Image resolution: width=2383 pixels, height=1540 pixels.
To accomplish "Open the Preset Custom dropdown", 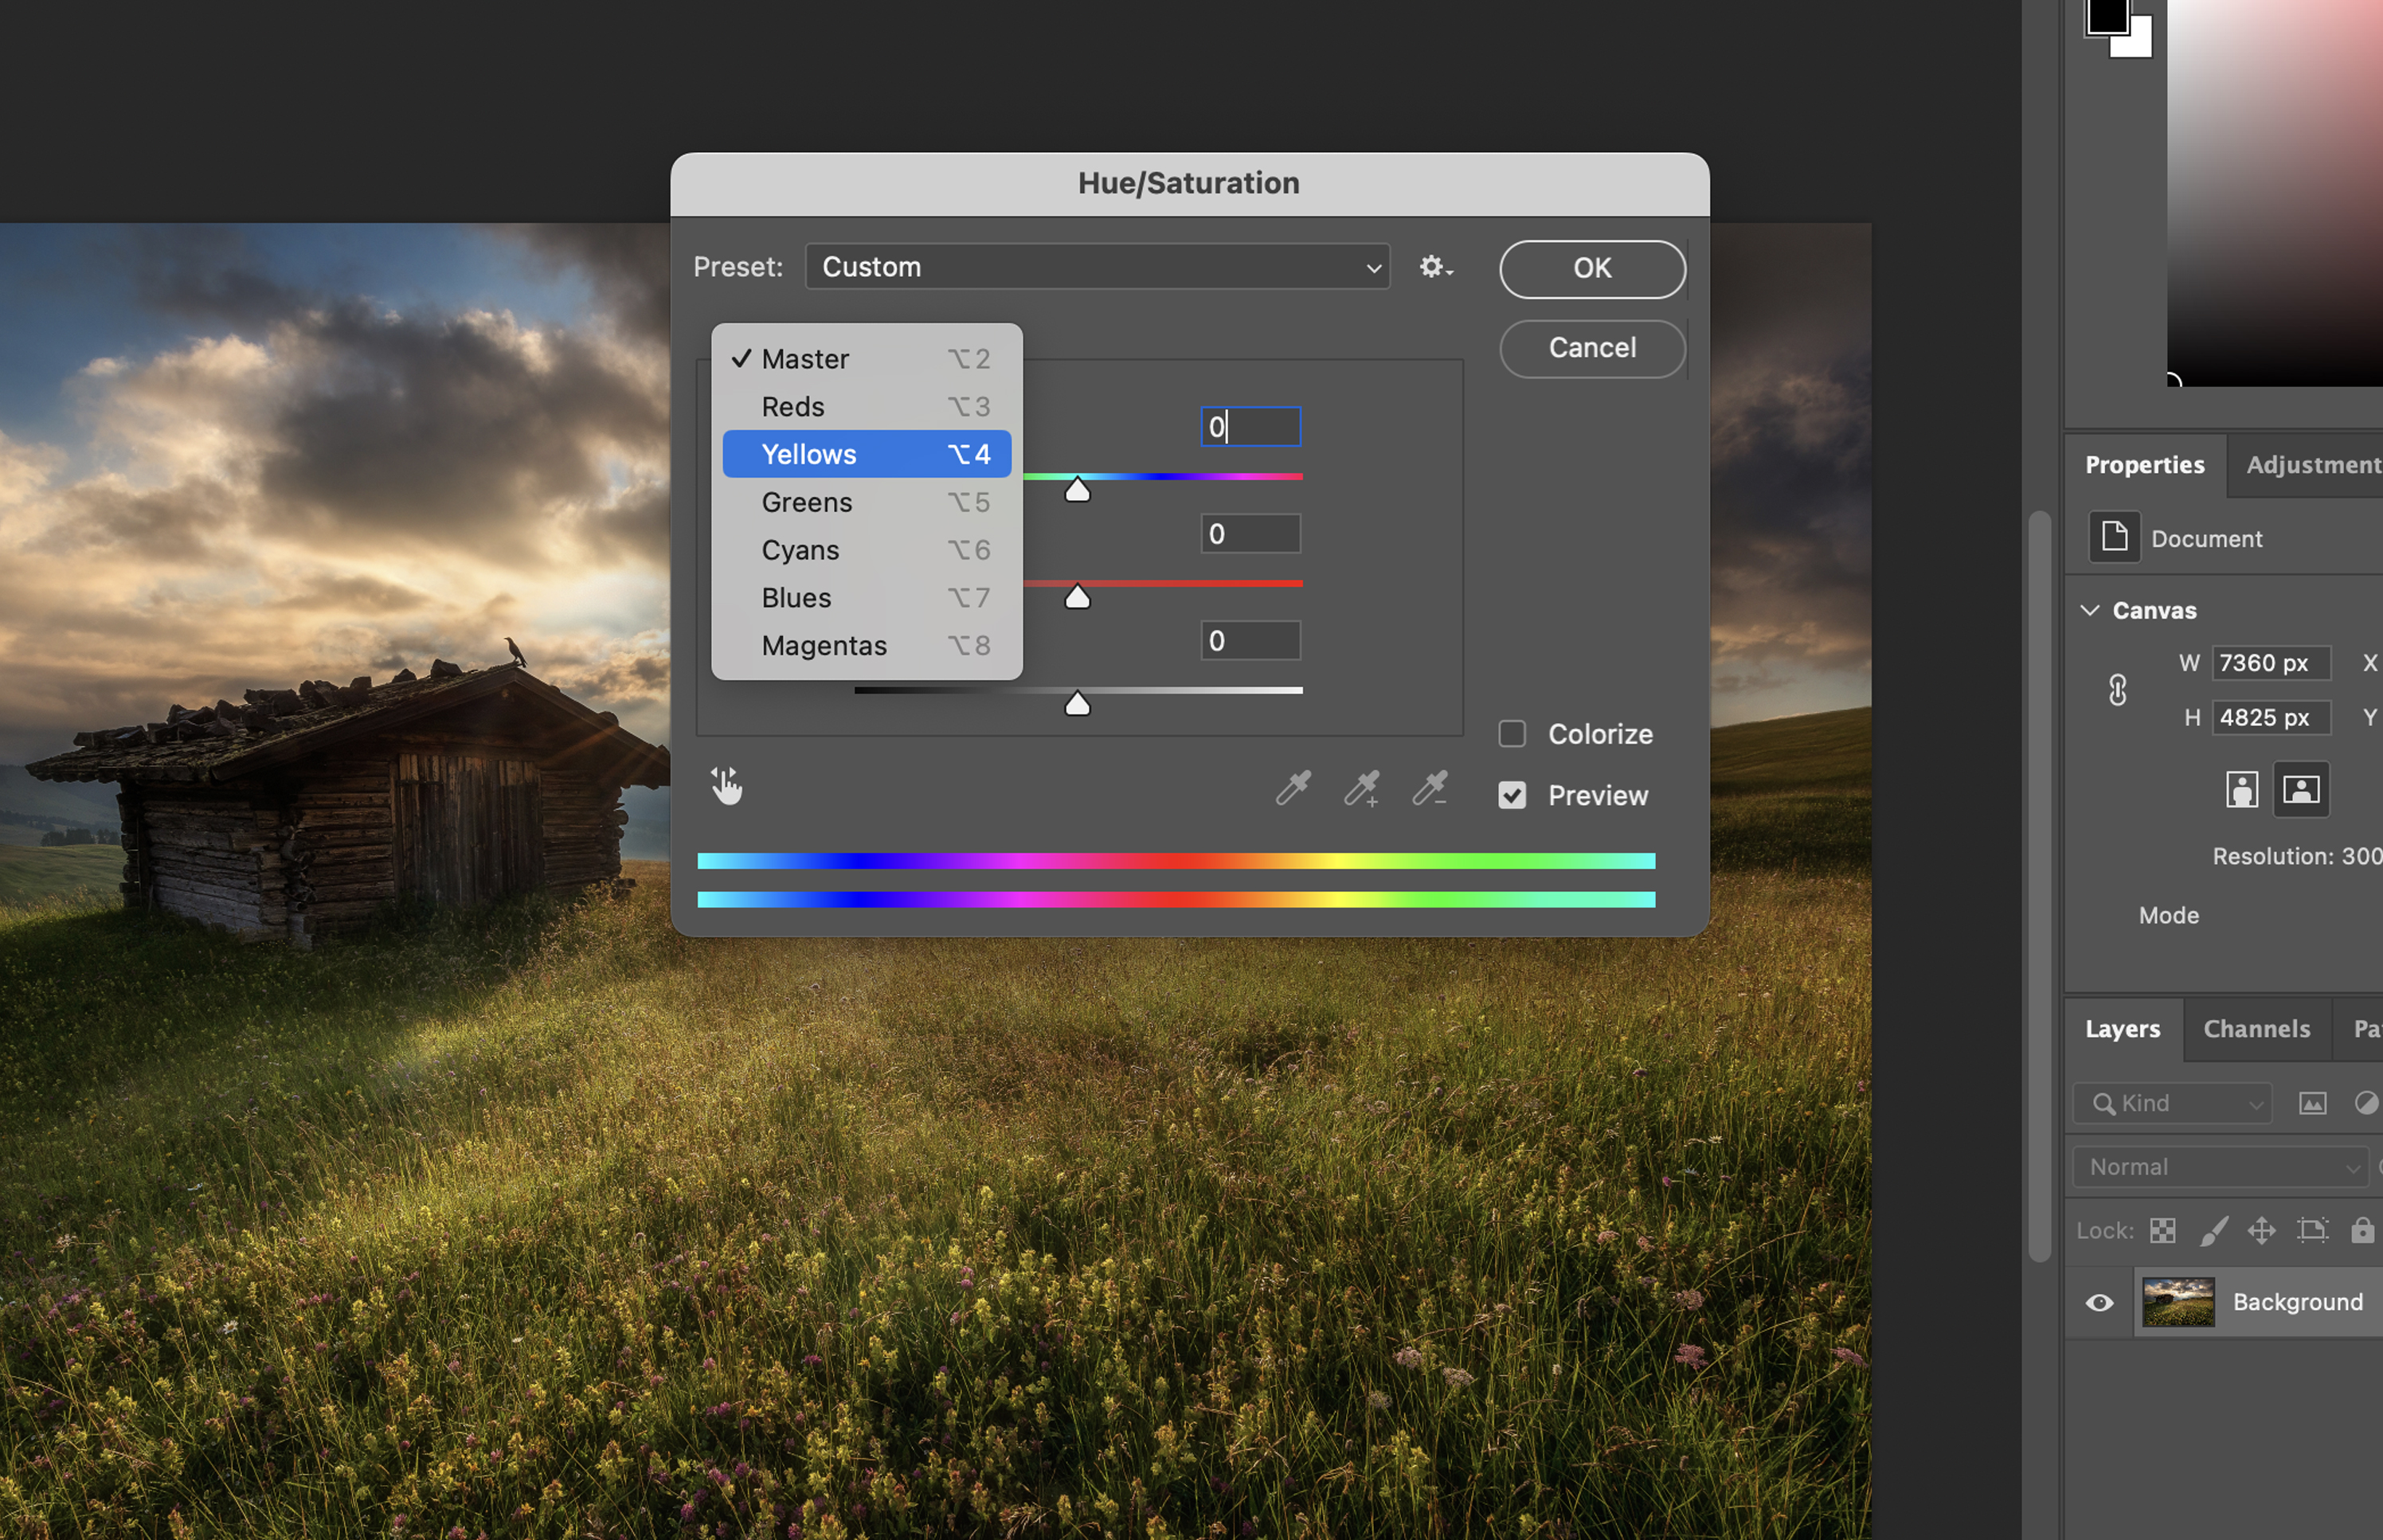I will pos(1097,267).
